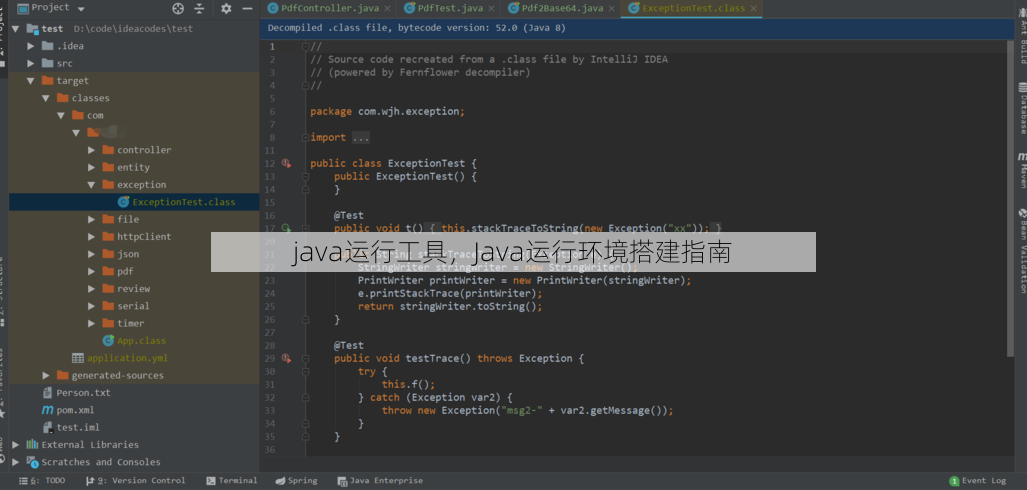Open the Version Control tool window

[136, 481]
